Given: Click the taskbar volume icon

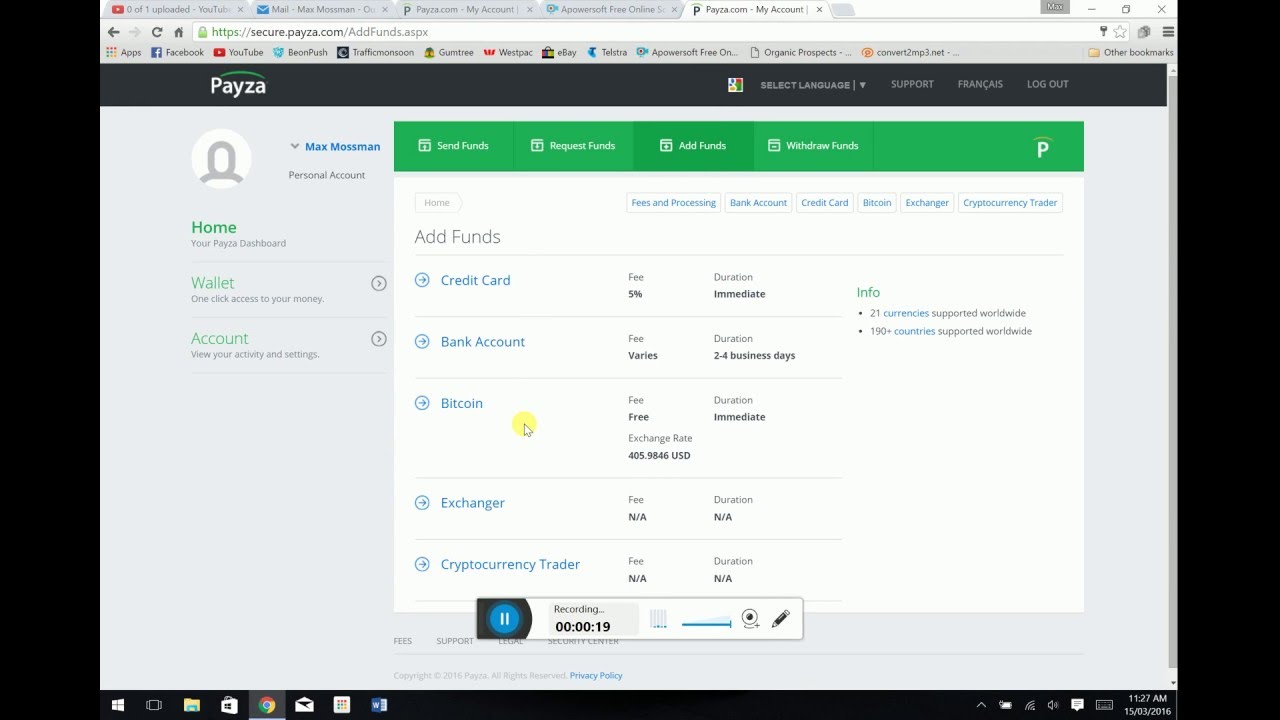Looking at the screenshot, I should coord(1053,705).
